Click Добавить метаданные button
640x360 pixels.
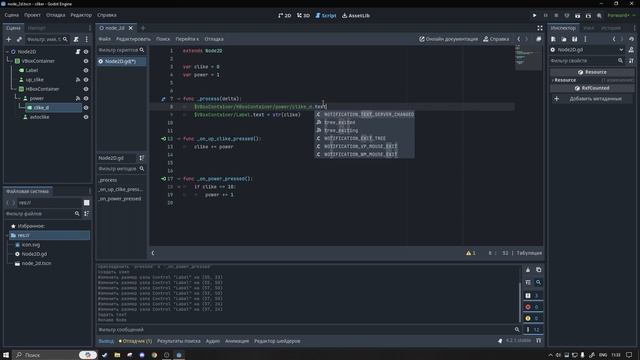pos(592,99)
